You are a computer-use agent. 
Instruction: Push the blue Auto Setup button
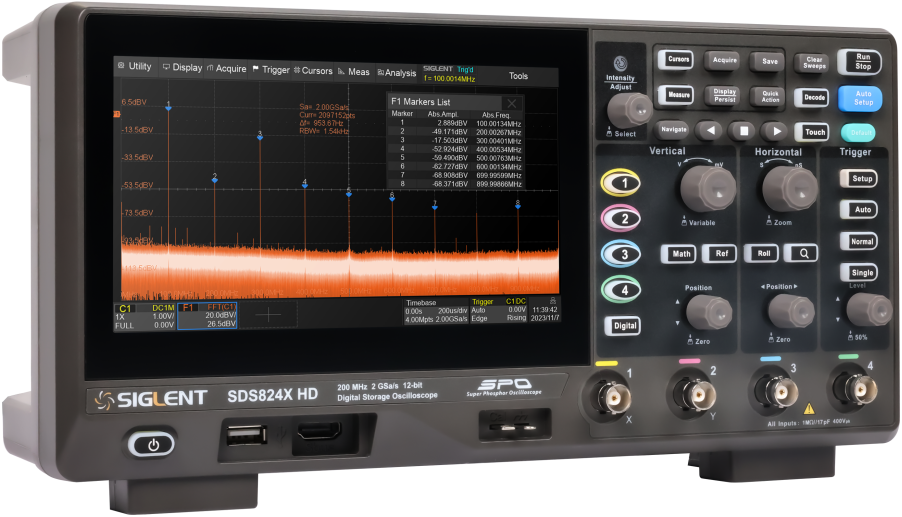click(x=862, y=98)
